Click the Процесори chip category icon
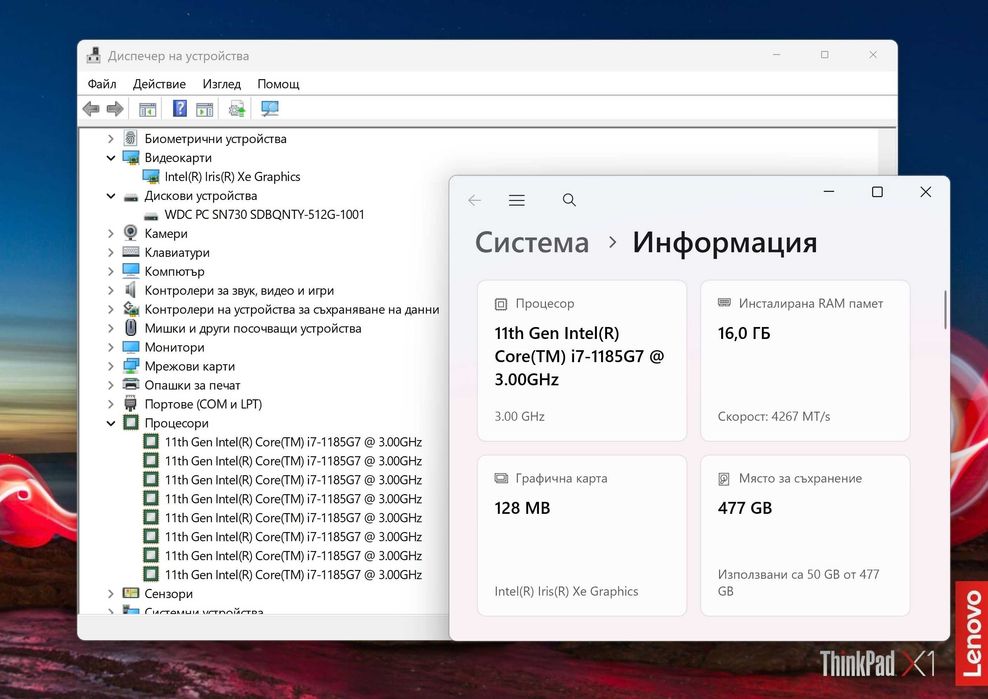This screenshot has height=699, width=988. [x=130, y=422]
